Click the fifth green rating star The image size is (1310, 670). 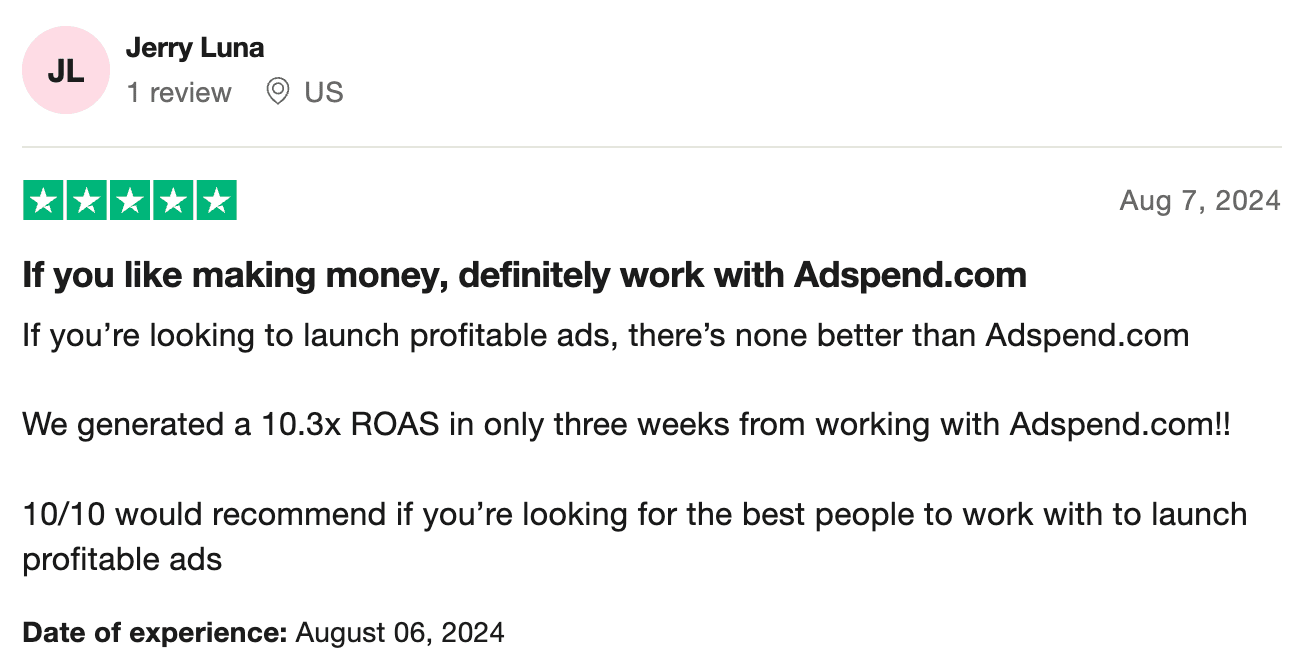[x=216, y=201]
